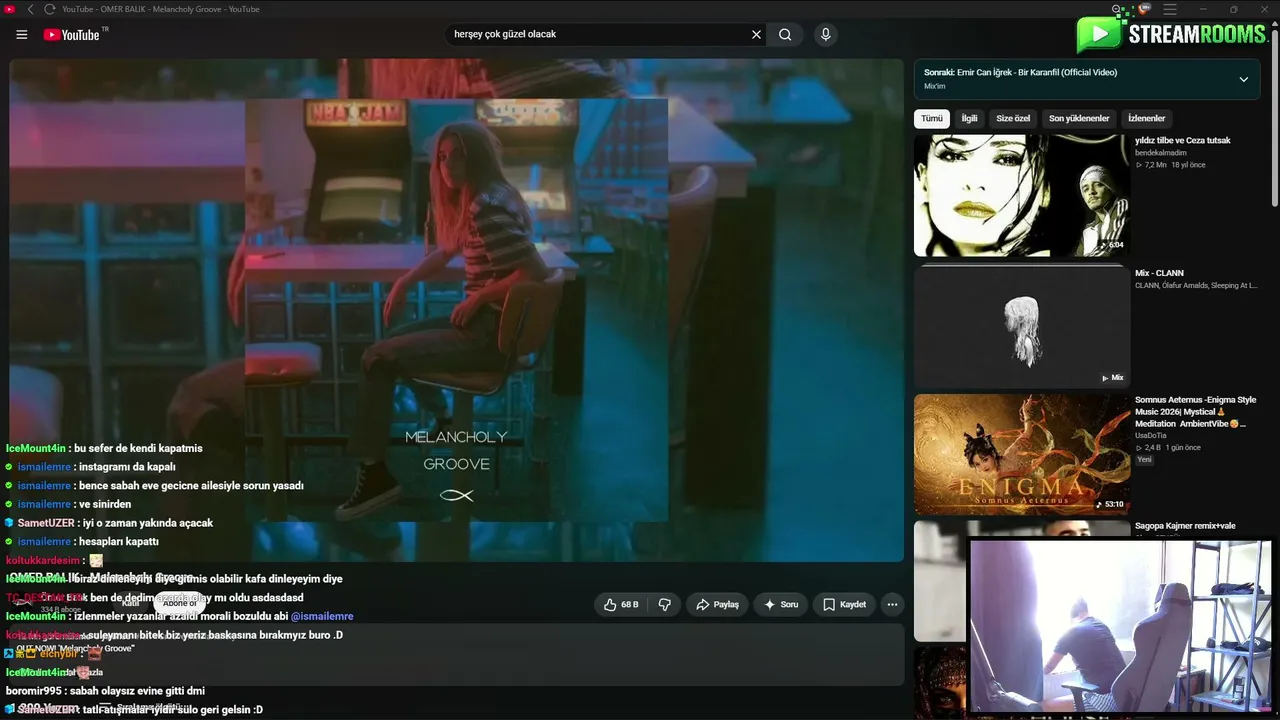The width and height of the screenshot is (1280, 720).
Task: Clear the search box text
Action: click(x=756, y=34)
